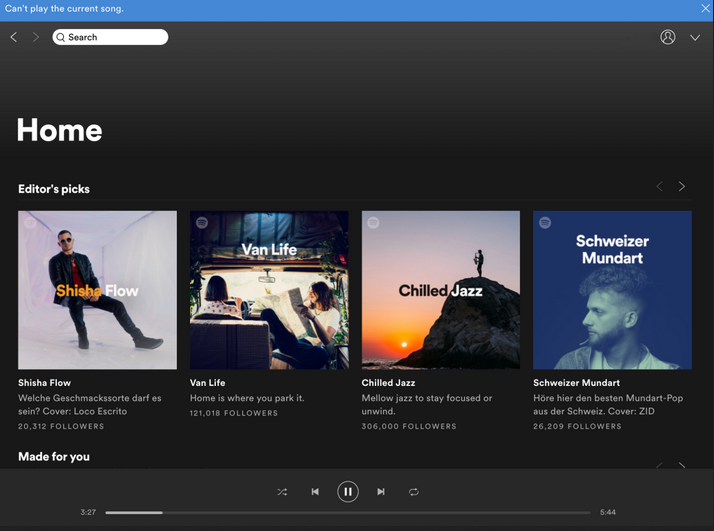Skip to the next track
Viewport: 714px width, 531px height.
(381, 492)
